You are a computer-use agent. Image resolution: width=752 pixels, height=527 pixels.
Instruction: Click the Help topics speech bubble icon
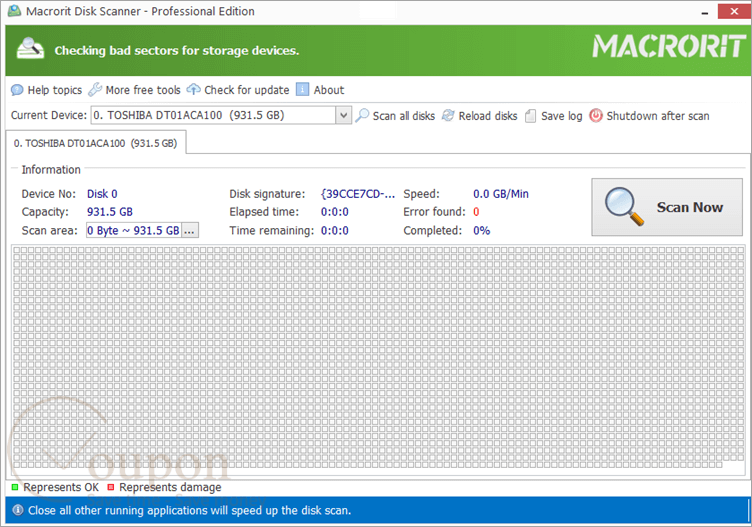coord(17,90)
